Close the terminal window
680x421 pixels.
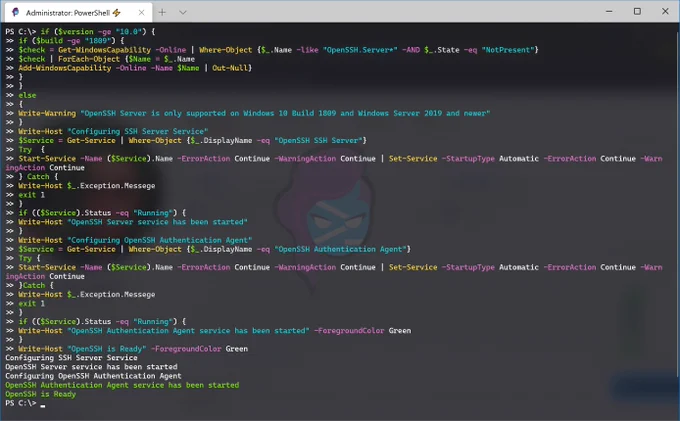click(x=665, y=11)
